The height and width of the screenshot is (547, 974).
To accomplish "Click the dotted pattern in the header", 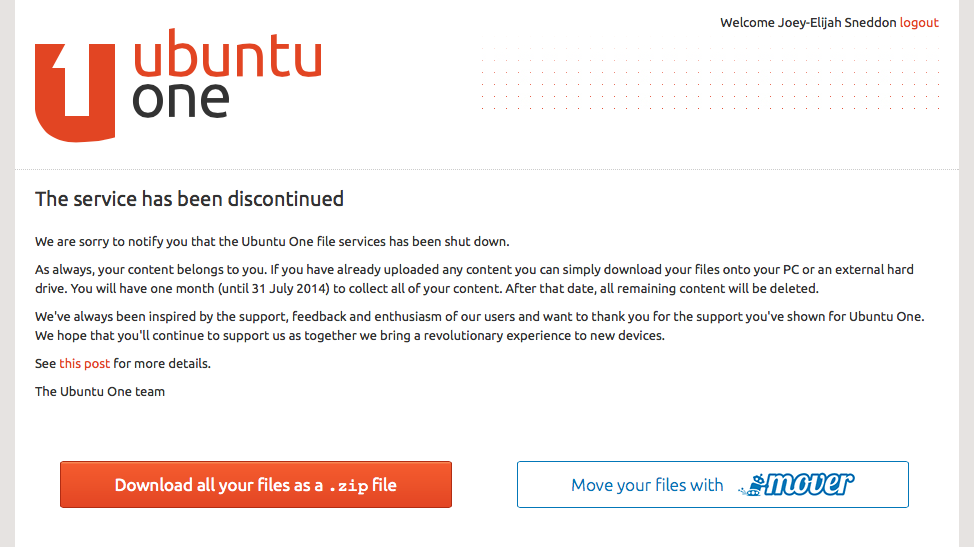I will click(x=708, y=78).
